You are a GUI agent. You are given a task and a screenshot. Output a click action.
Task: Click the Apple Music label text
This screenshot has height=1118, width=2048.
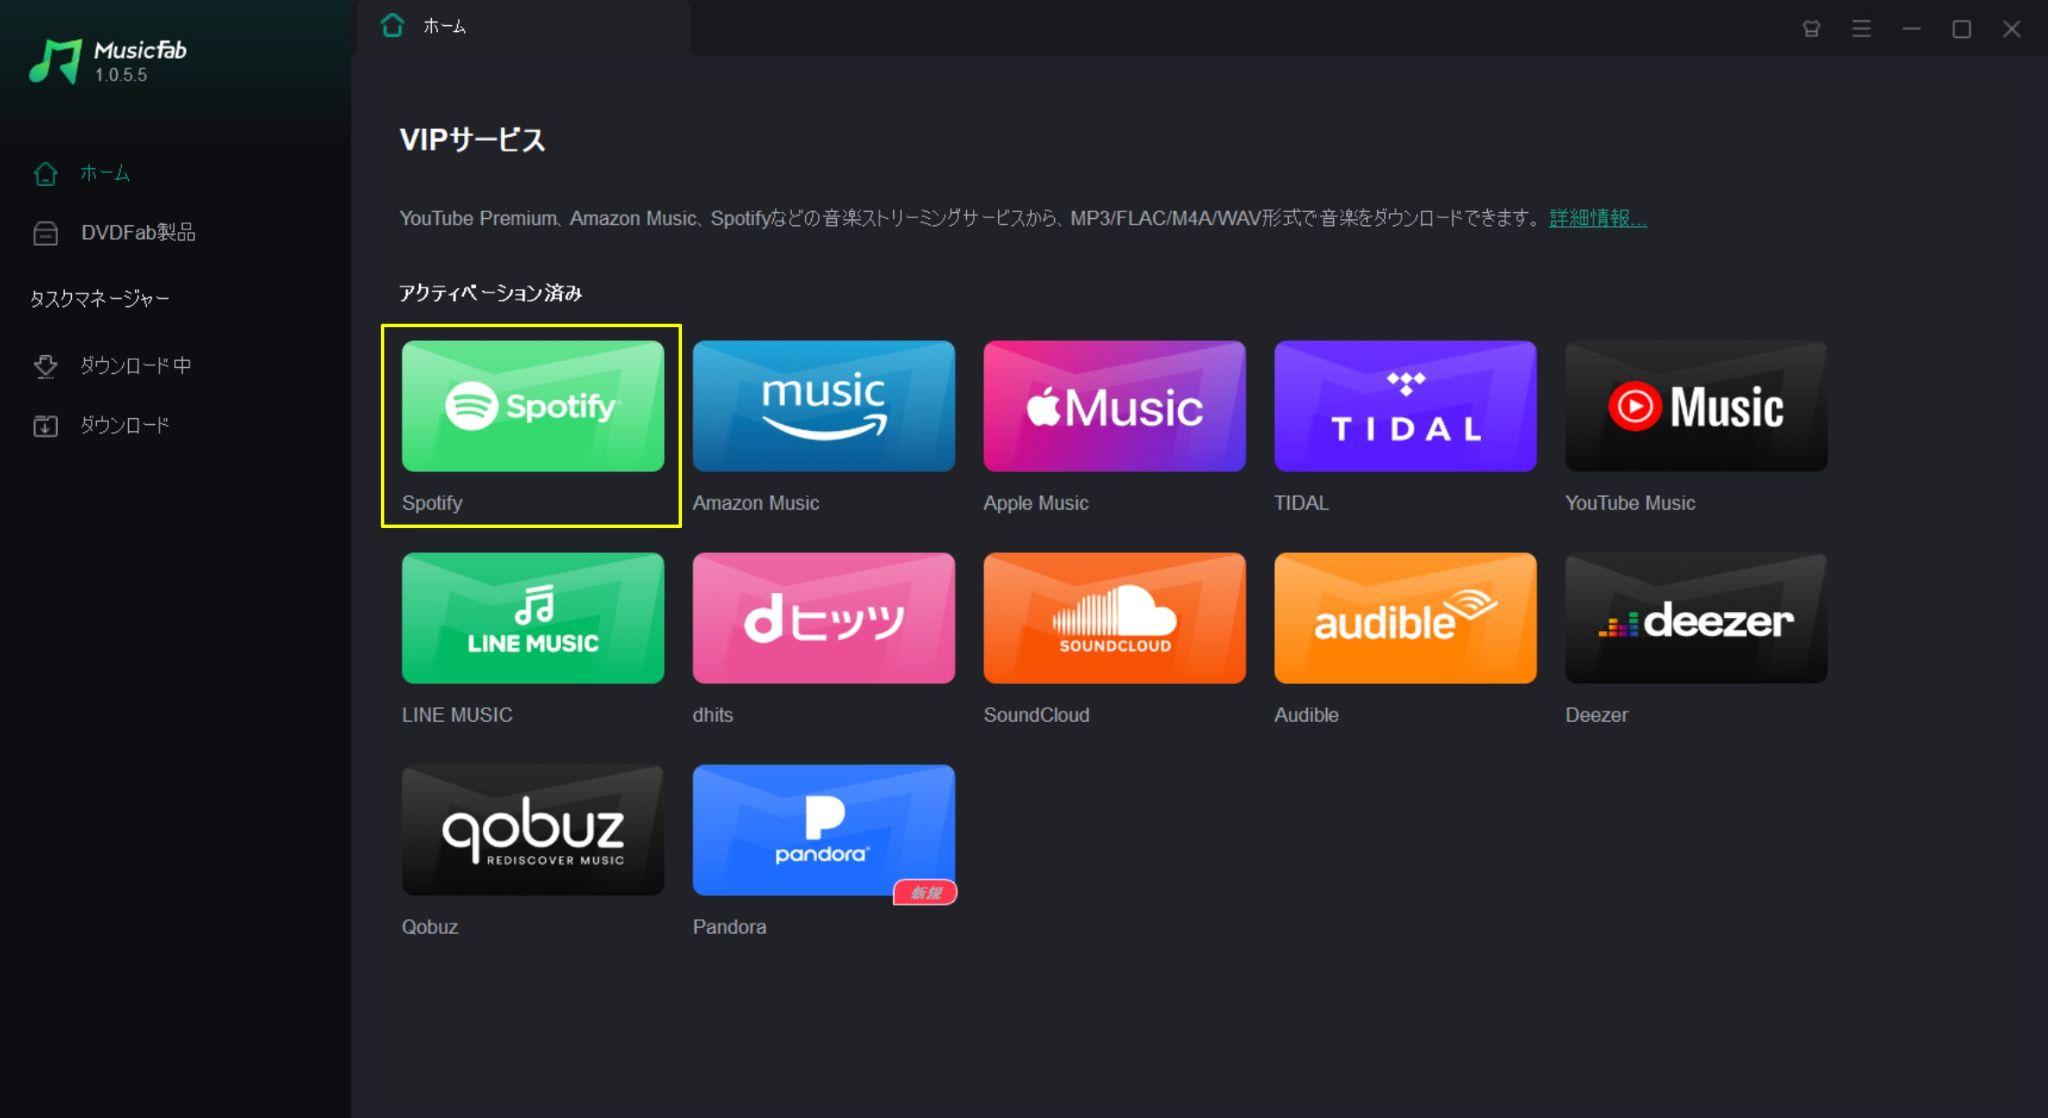point(1036,503)
